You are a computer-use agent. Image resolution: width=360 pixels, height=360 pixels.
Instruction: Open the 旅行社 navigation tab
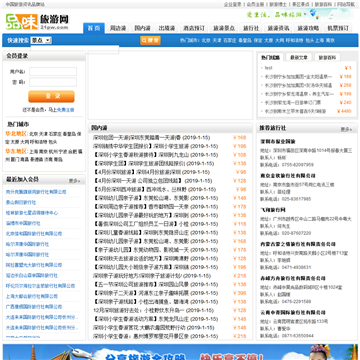[x=251, y=28]
